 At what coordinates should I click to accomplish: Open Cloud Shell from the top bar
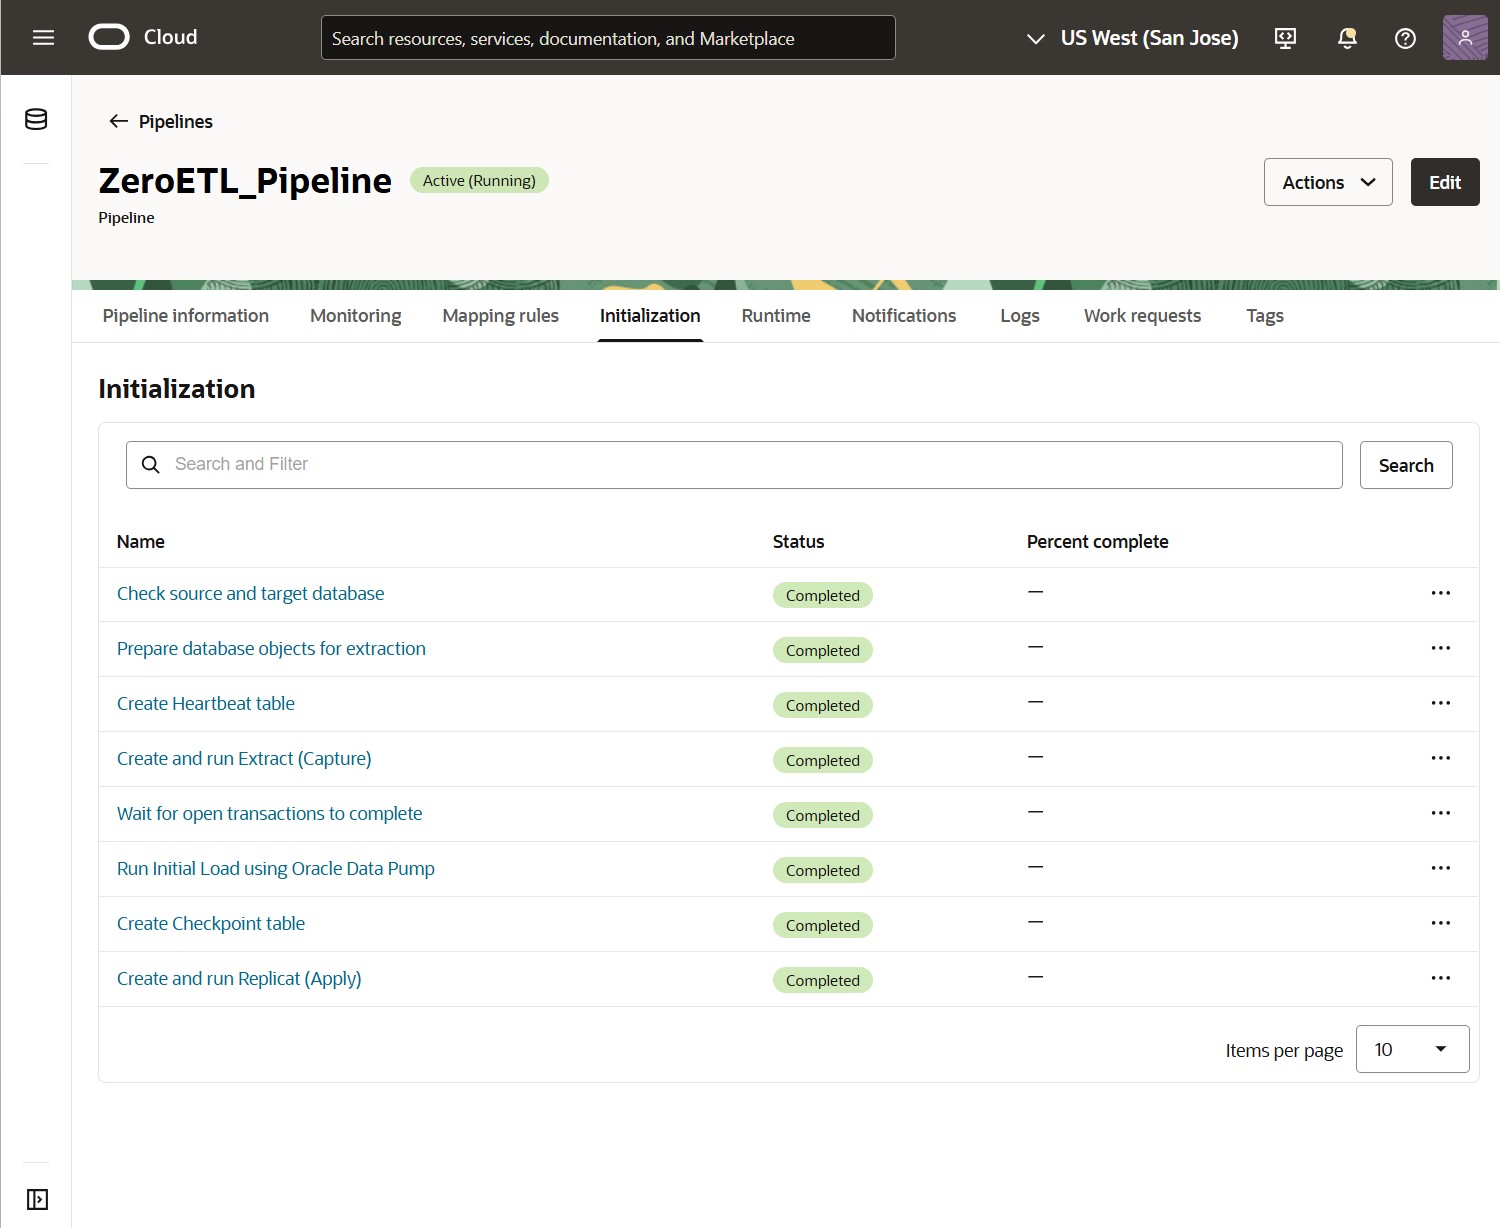1284,38
